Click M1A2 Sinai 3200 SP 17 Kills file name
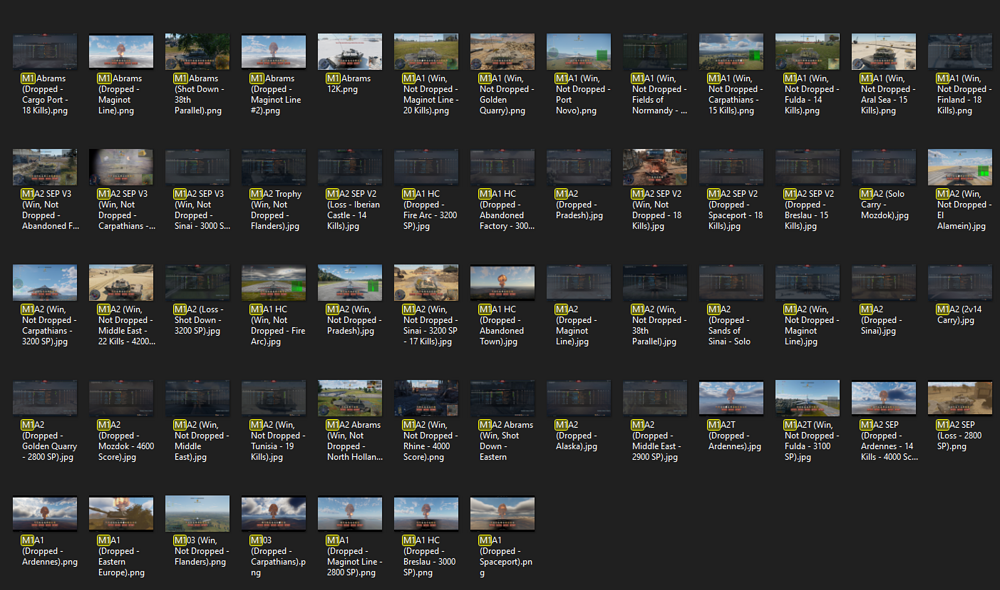Image resolution: width=1000 pixels, height=590 pixels. 430,325
